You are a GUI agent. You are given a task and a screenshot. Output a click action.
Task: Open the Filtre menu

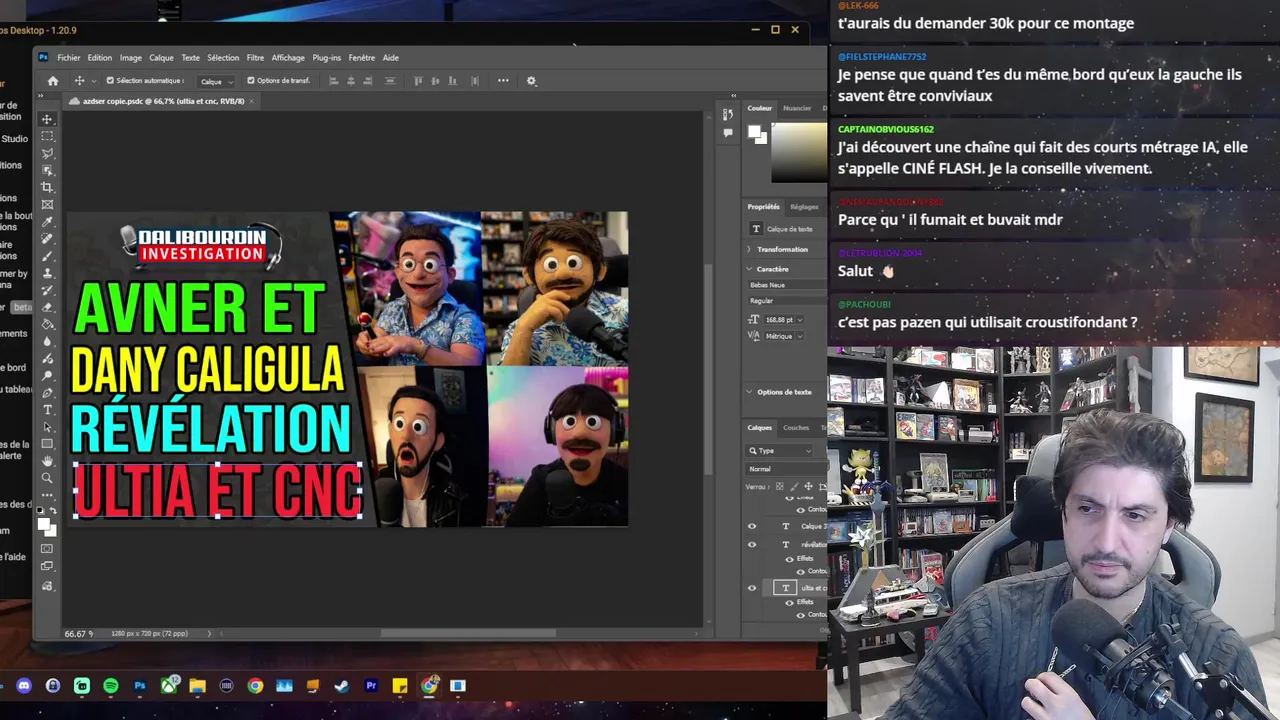click(255, 58)
